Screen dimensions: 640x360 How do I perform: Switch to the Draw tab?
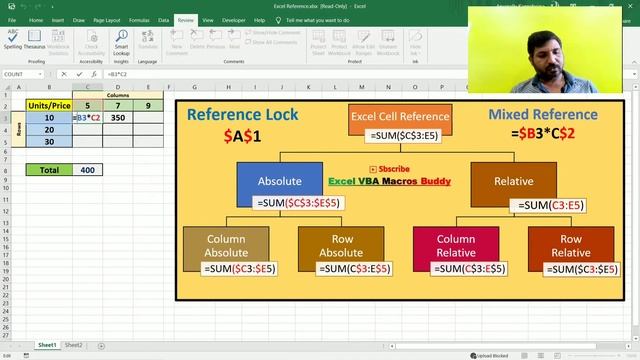(x=78, y=20)
